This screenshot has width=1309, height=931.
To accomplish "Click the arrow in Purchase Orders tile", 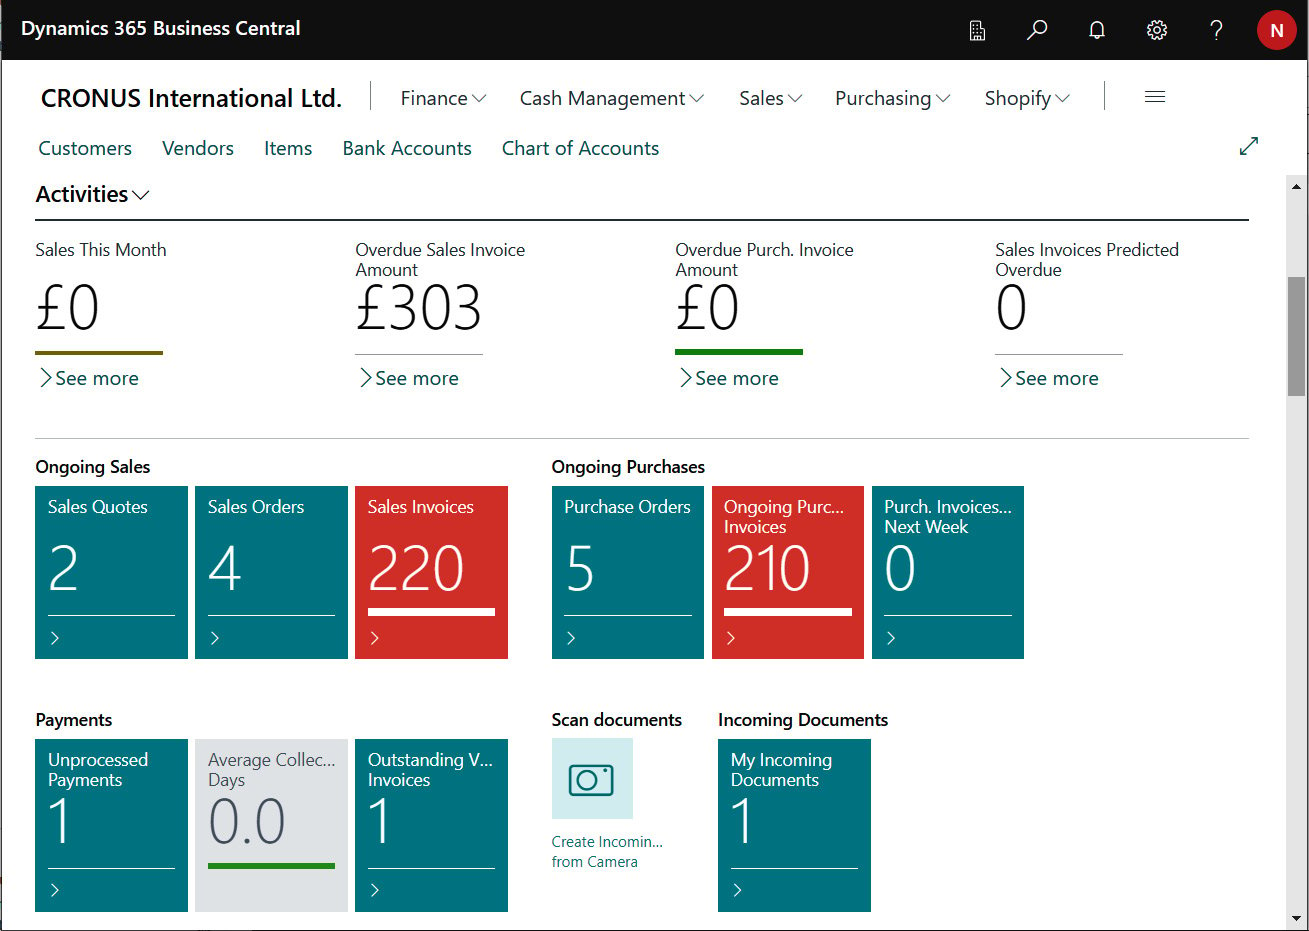I will coord(571,638).
